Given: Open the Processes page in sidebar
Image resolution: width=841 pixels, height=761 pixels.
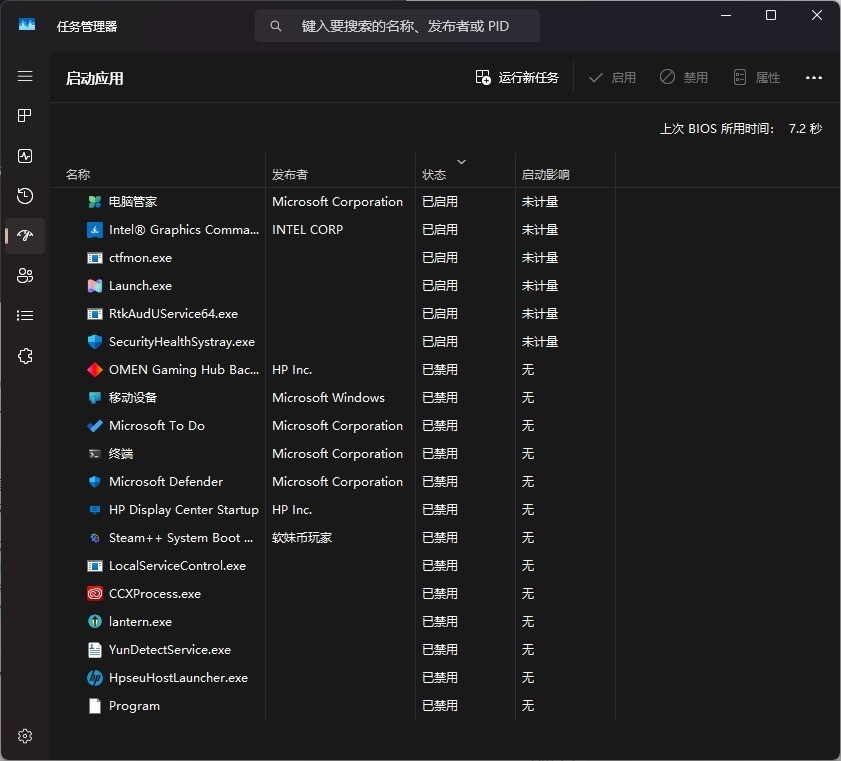Looking at the screenshot, I should pyautogui.click(x=25, y=116).
